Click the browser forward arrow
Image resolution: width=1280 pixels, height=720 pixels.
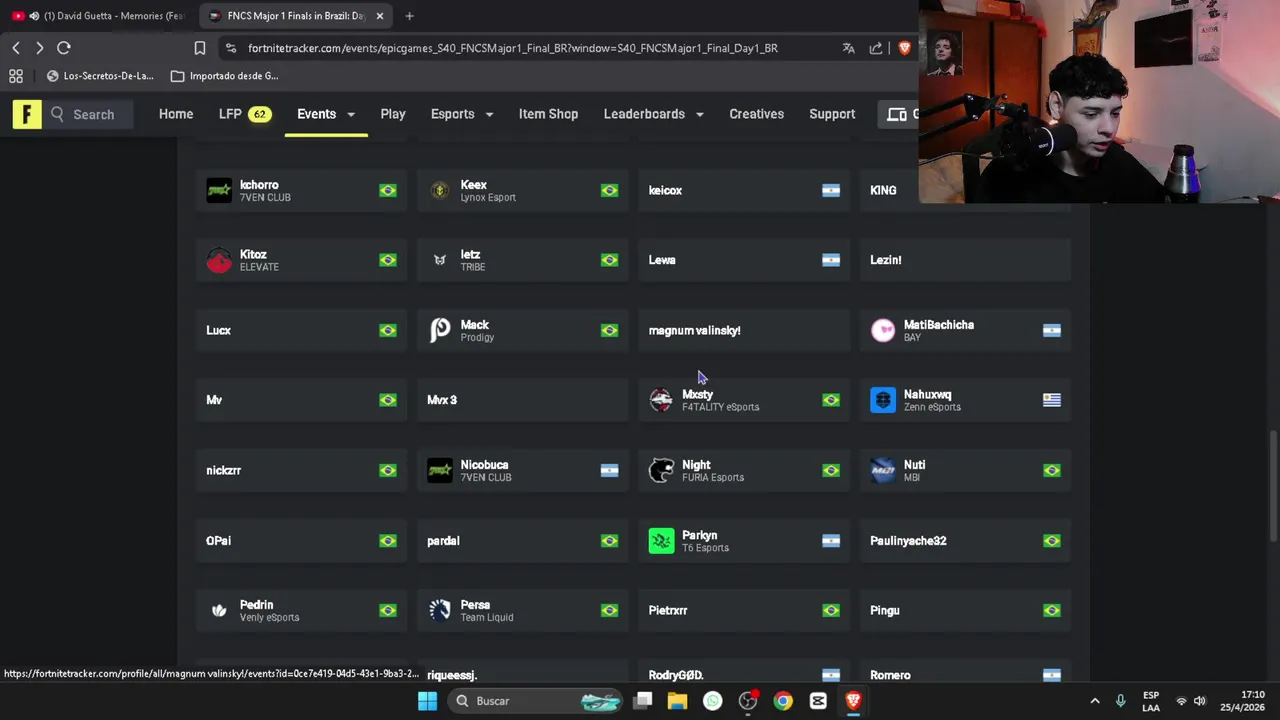point(39,48)
